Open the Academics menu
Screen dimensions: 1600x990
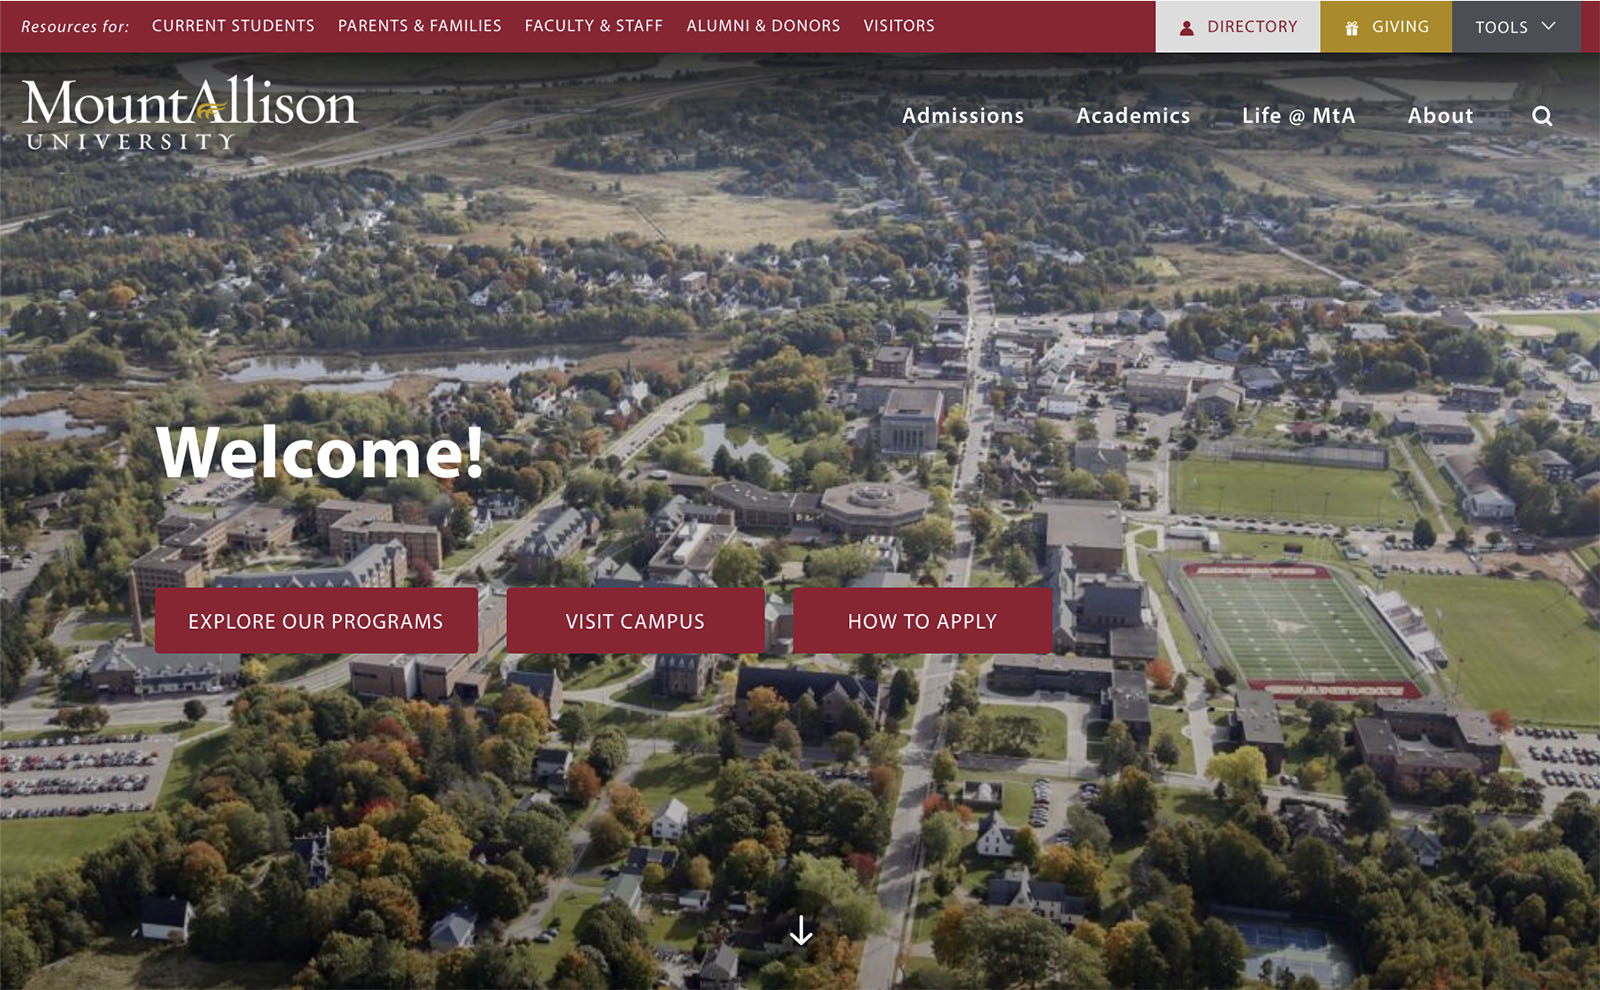pyautogui.click(x=1133, y=116)
